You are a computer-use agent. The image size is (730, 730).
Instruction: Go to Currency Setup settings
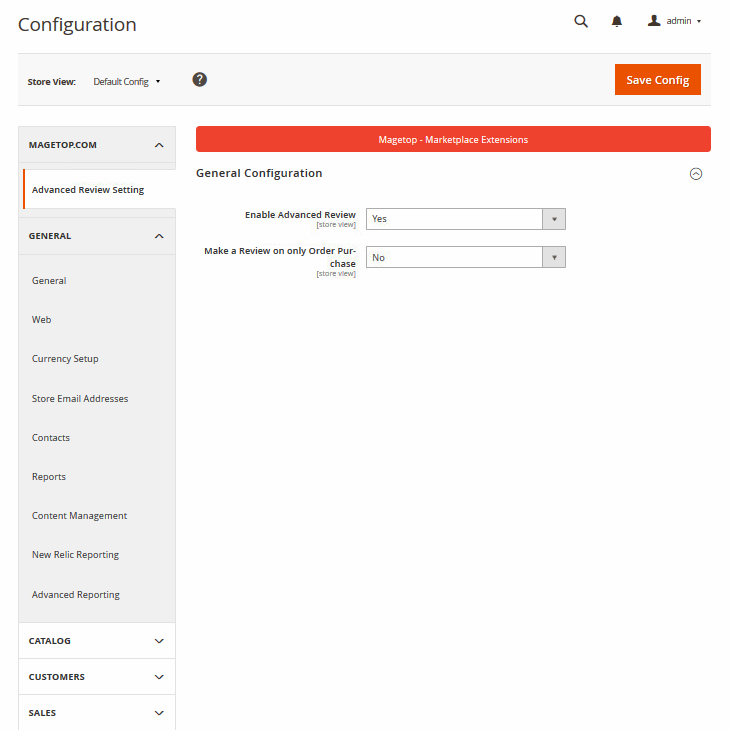click(65, 359)
